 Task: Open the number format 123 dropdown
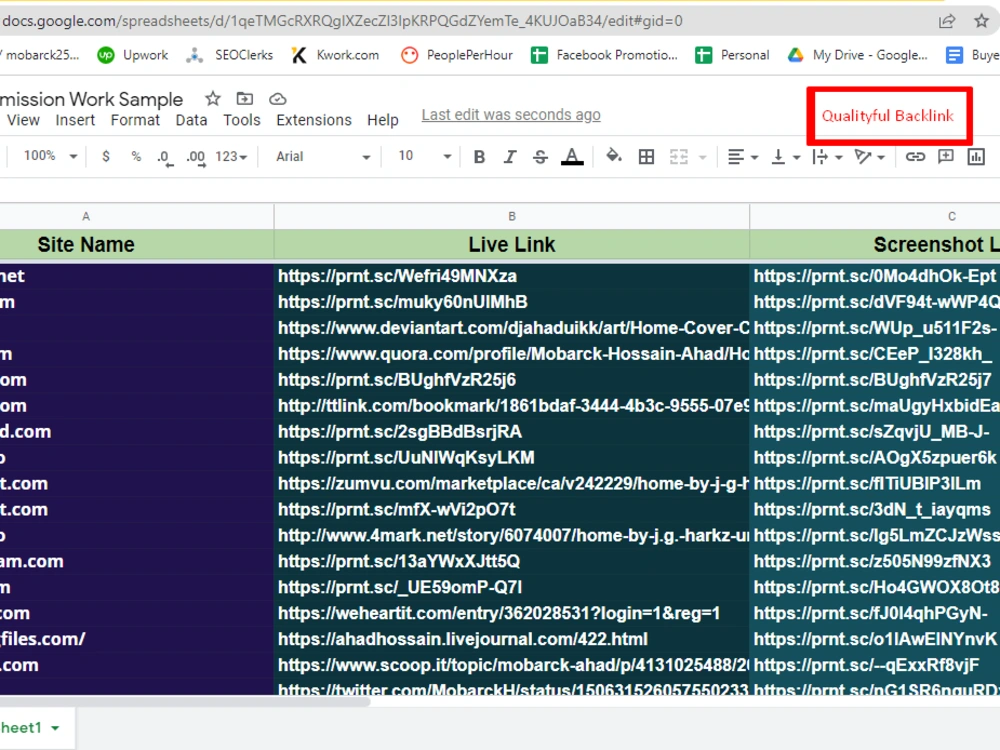[231, 156]
